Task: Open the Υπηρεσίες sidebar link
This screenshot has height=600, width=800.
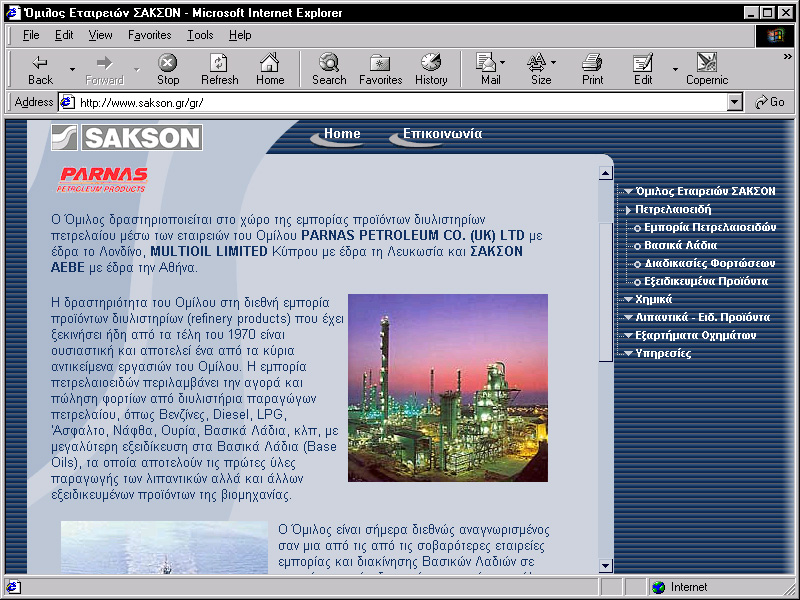Action: 663,353
